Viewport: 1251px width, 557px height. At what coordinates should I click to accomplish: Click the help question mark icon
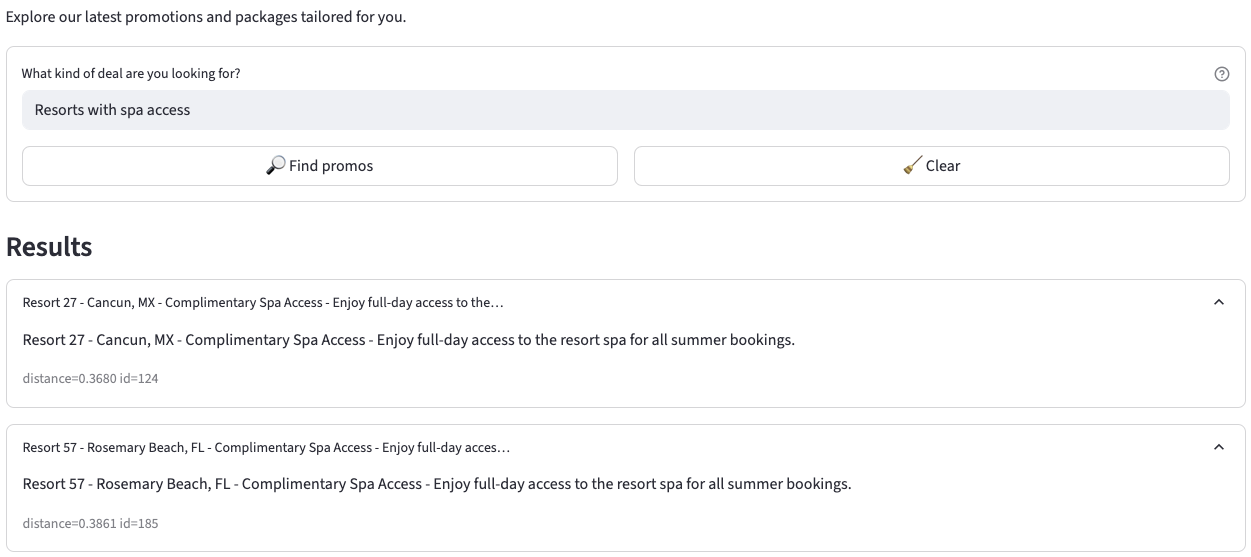1221,74
